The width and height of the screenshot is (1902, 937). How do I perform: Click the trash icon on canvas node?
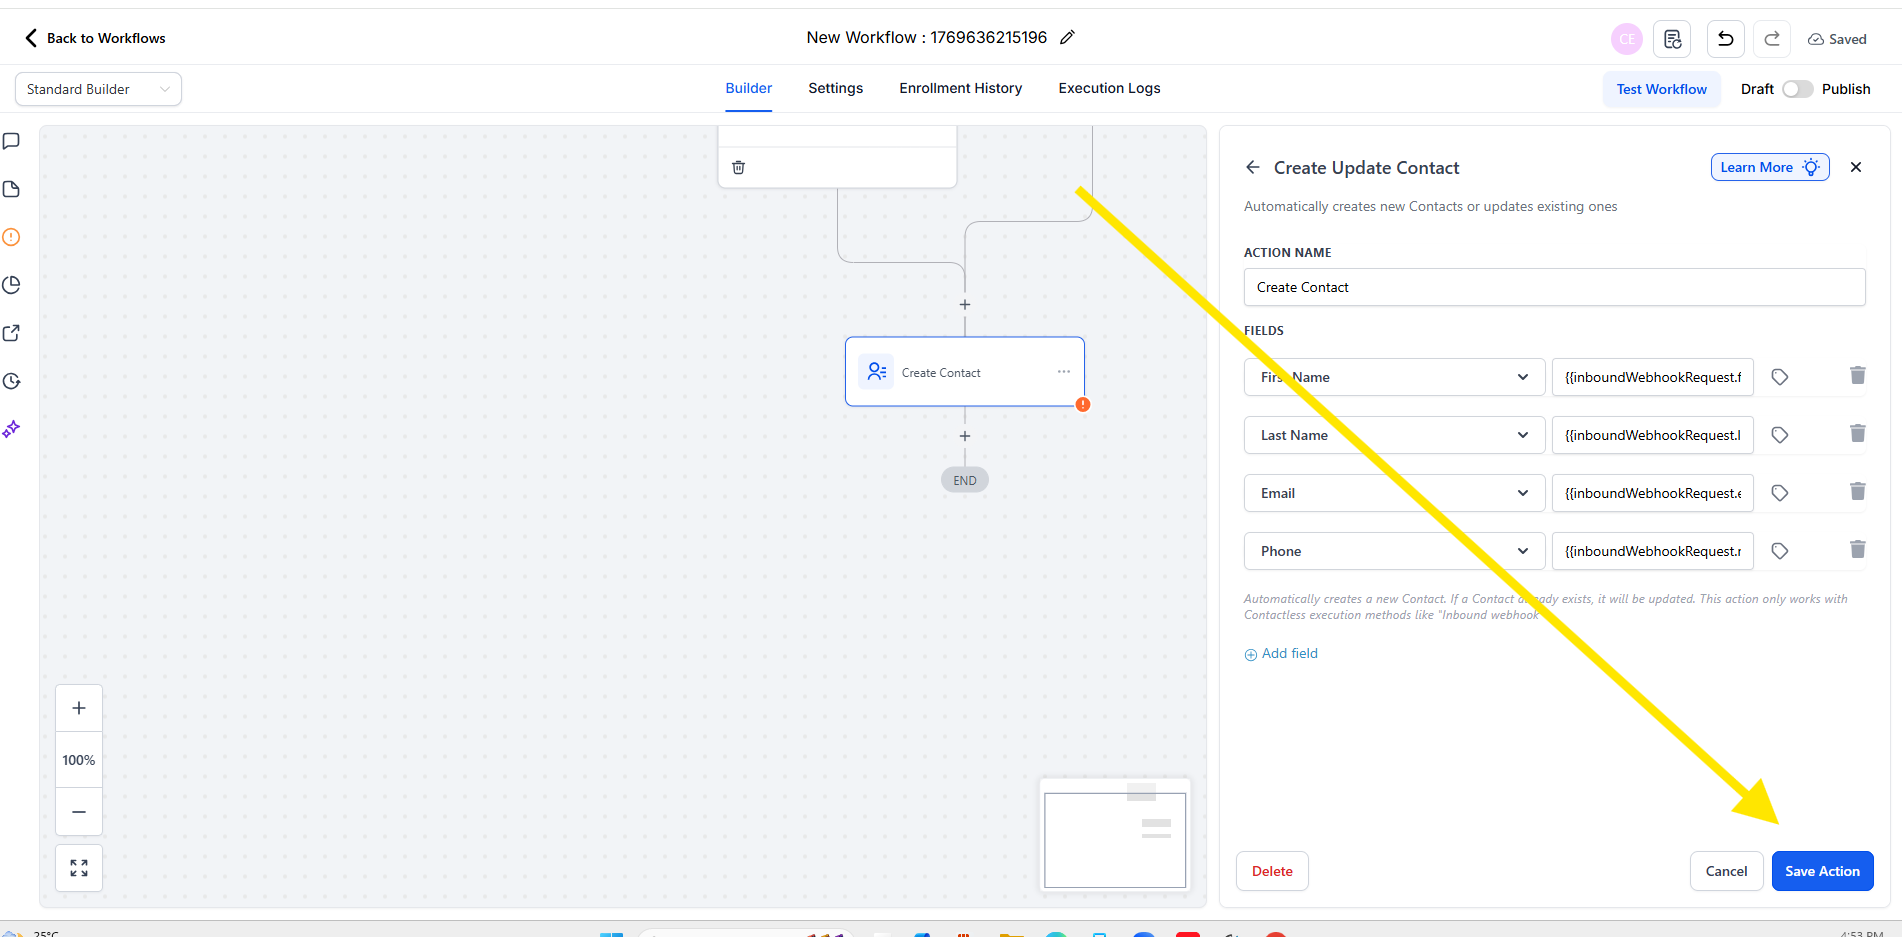click(x=739, y=167)
